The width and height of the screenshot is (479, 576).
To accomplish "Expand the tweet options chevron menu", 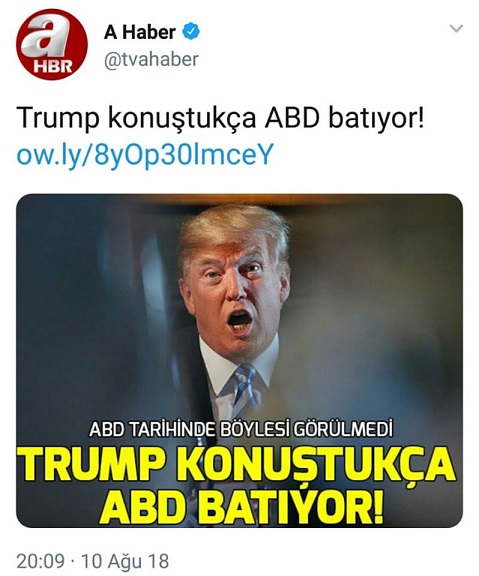I will coord(456,28).
